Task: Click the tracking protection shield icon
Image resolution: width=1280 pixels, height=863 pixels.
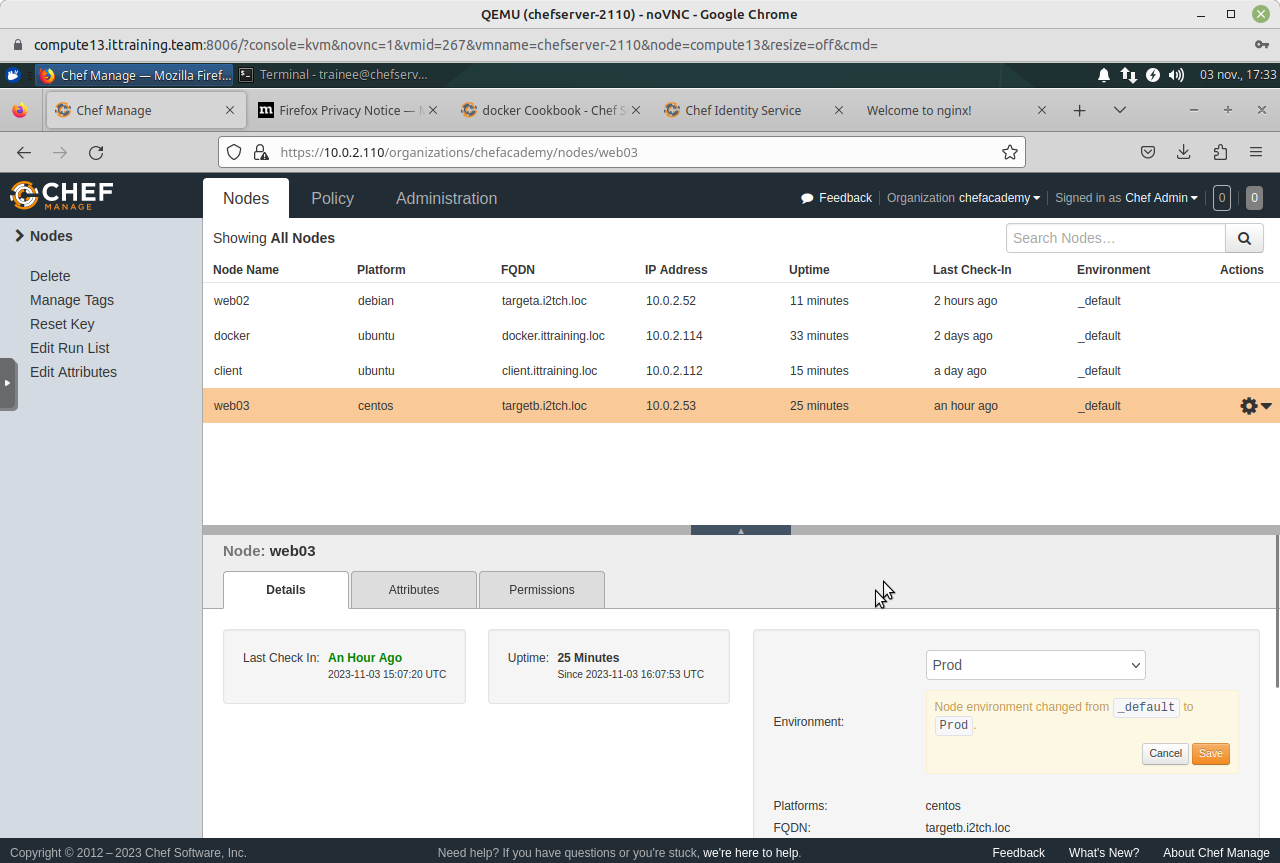Action: (234, 152)
